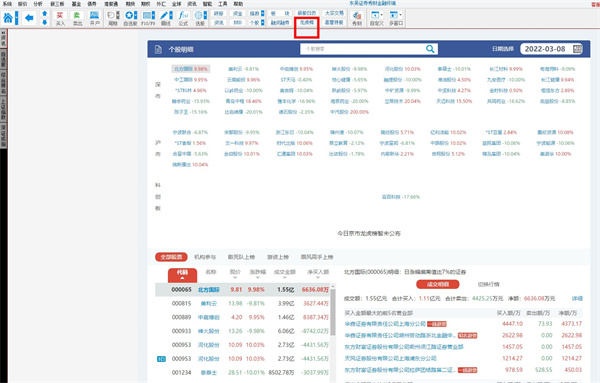This screenshot has height=383, width=600.
Task: Click the 切换行情 button
Action: [x=489, y=284]
